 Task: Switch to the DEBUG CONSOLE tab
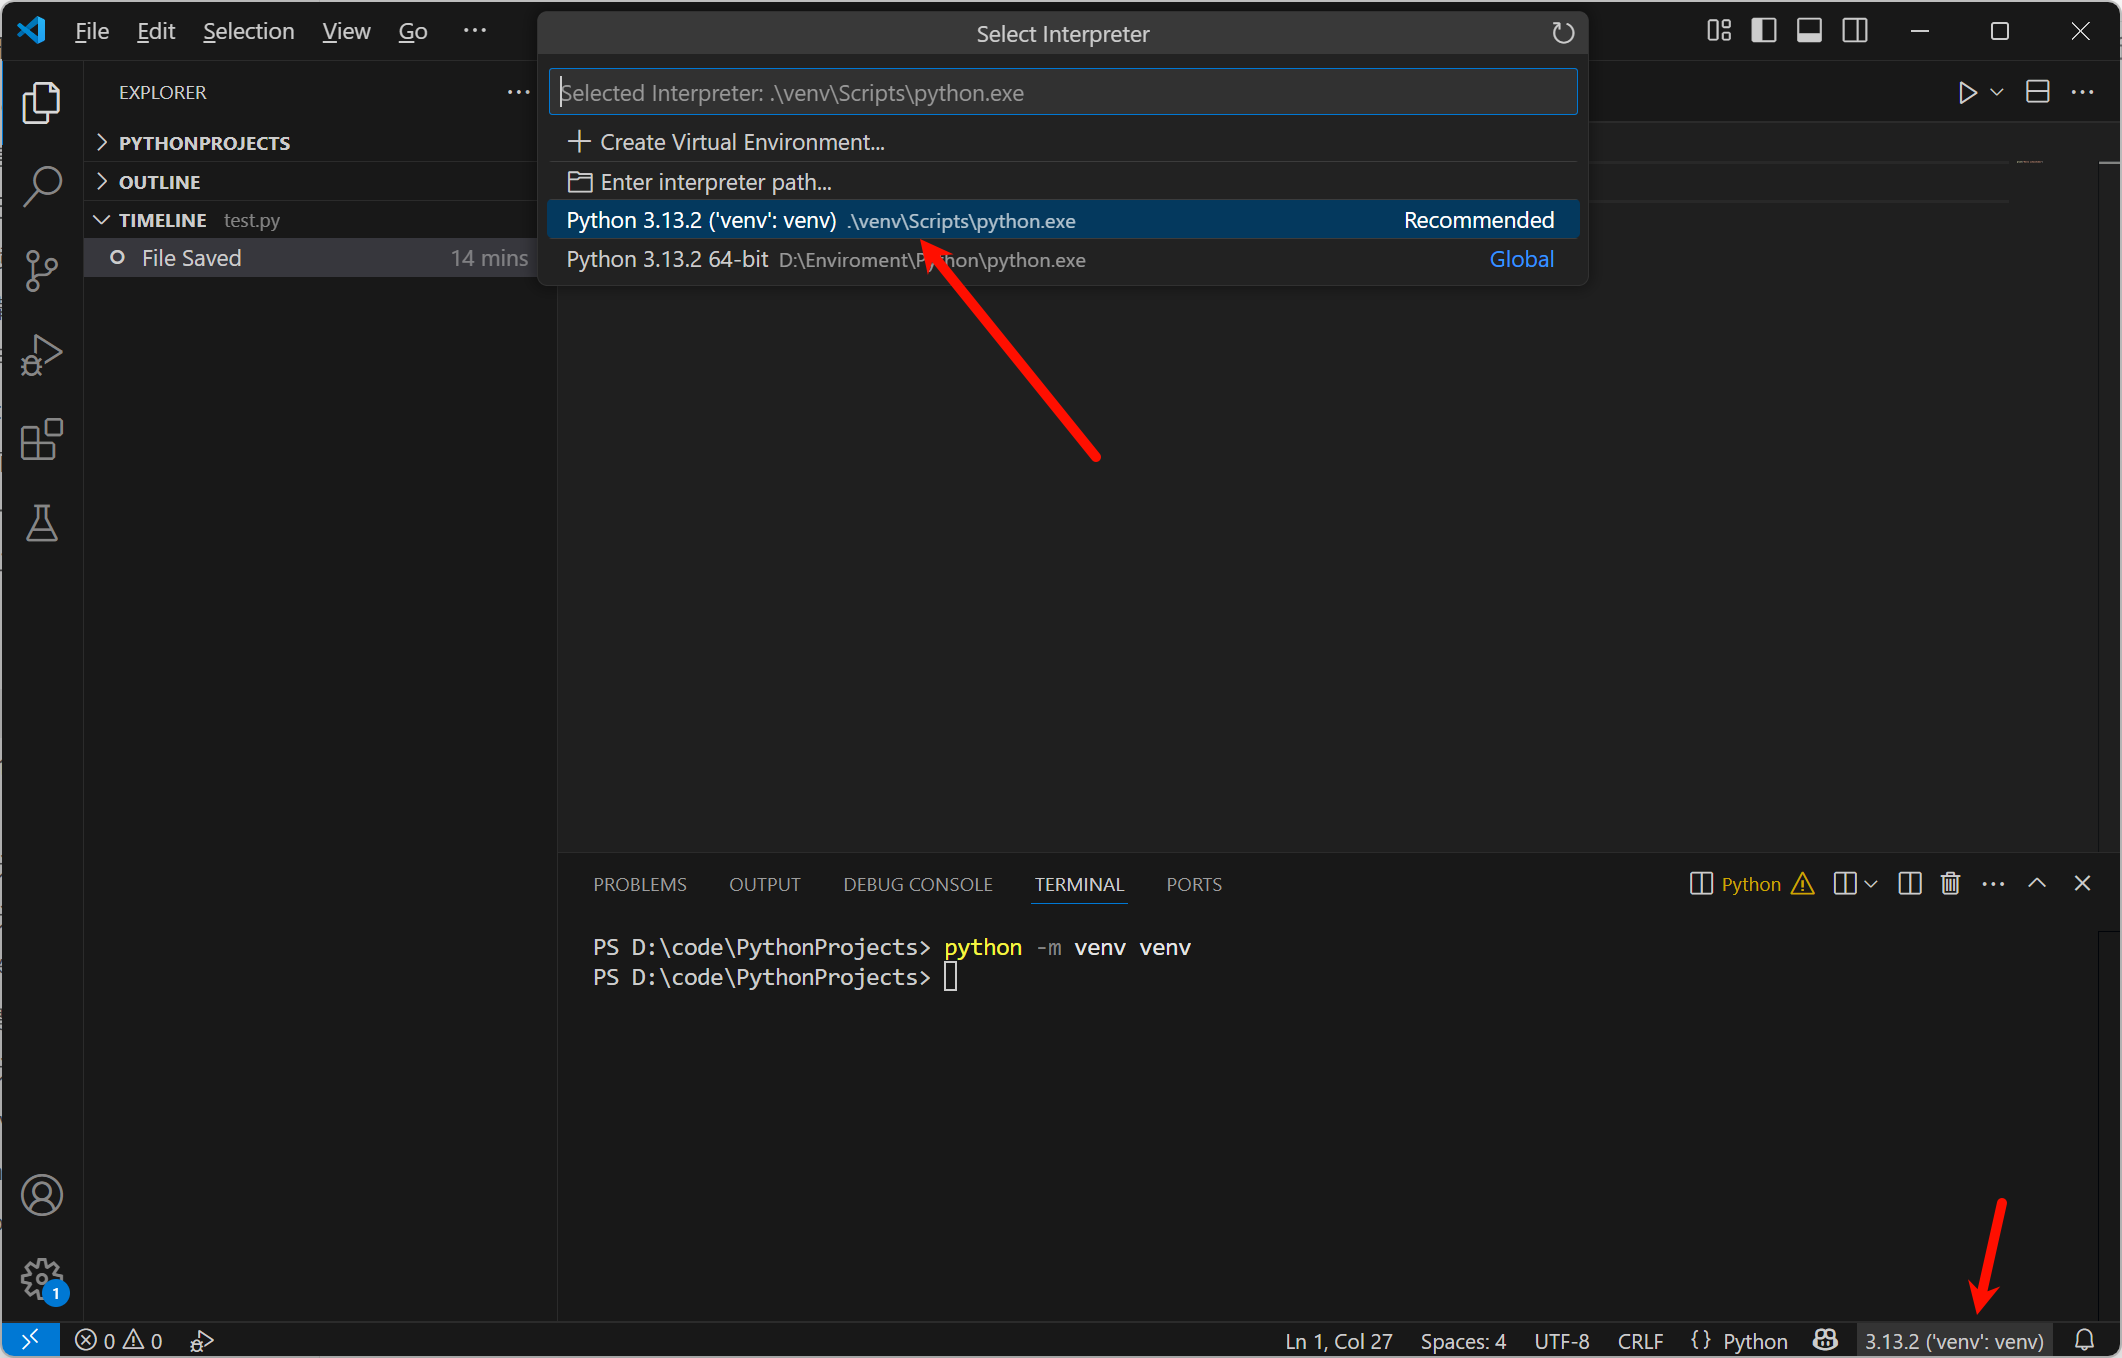click(x=917, y=884)
